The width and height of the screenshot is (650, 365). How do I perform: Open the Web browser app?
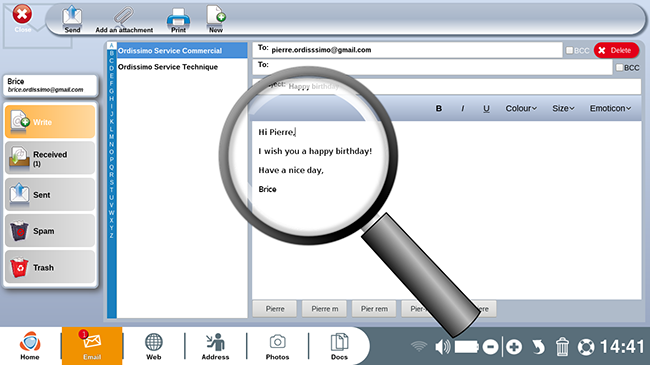tap(153, 346)
